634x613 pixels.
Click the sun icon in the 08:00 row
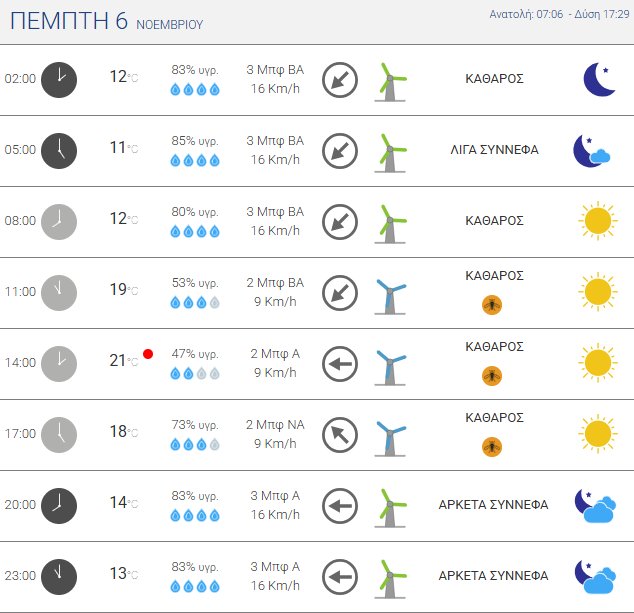click(x=597, y=221)
